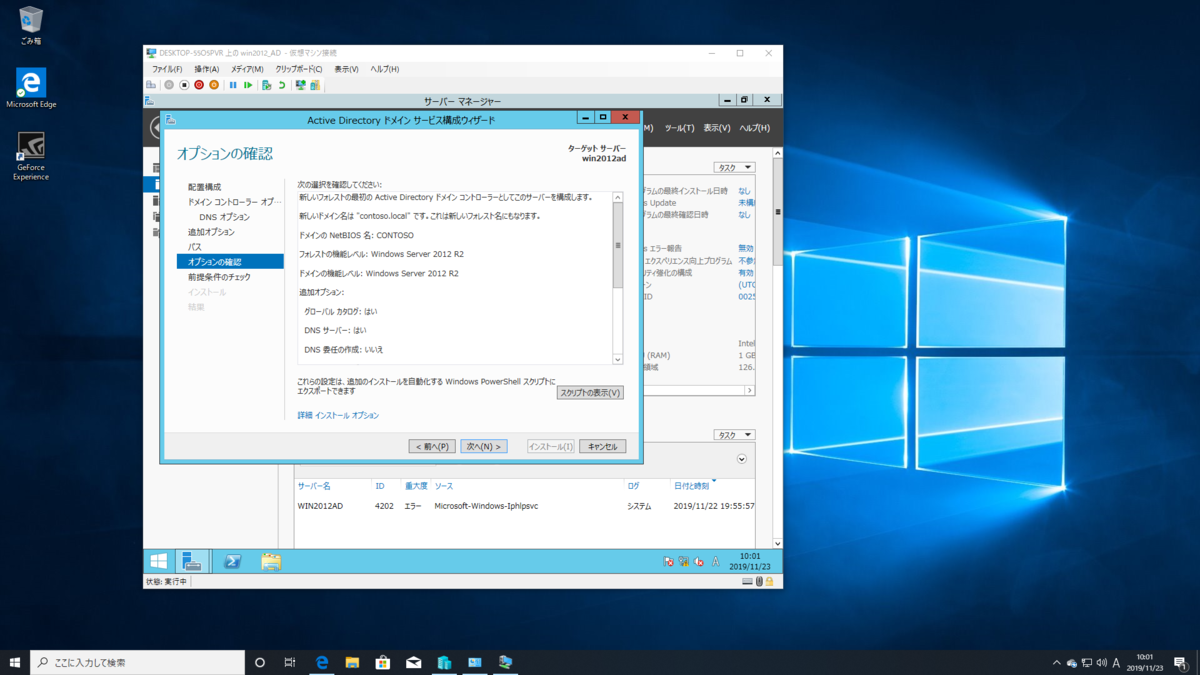Select 配置構成 step in wizard sidebar
This screenshot has height=675, width=1200.
click(x=205, y=187)
